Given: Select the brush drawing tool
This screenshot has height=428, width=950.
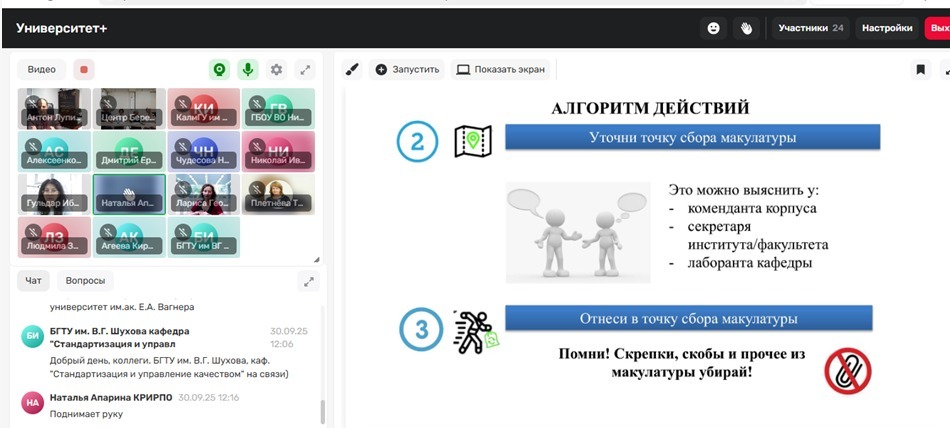Looking at the screenshot, I should [x=351, y=70].
